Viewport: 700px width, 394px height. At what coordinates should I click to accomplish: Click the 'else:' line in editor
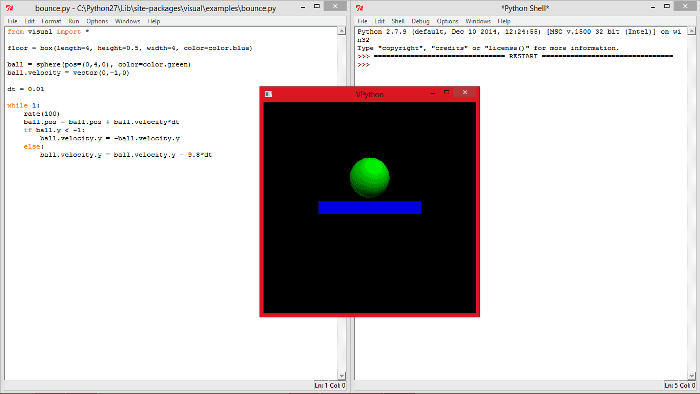point(33,146)
